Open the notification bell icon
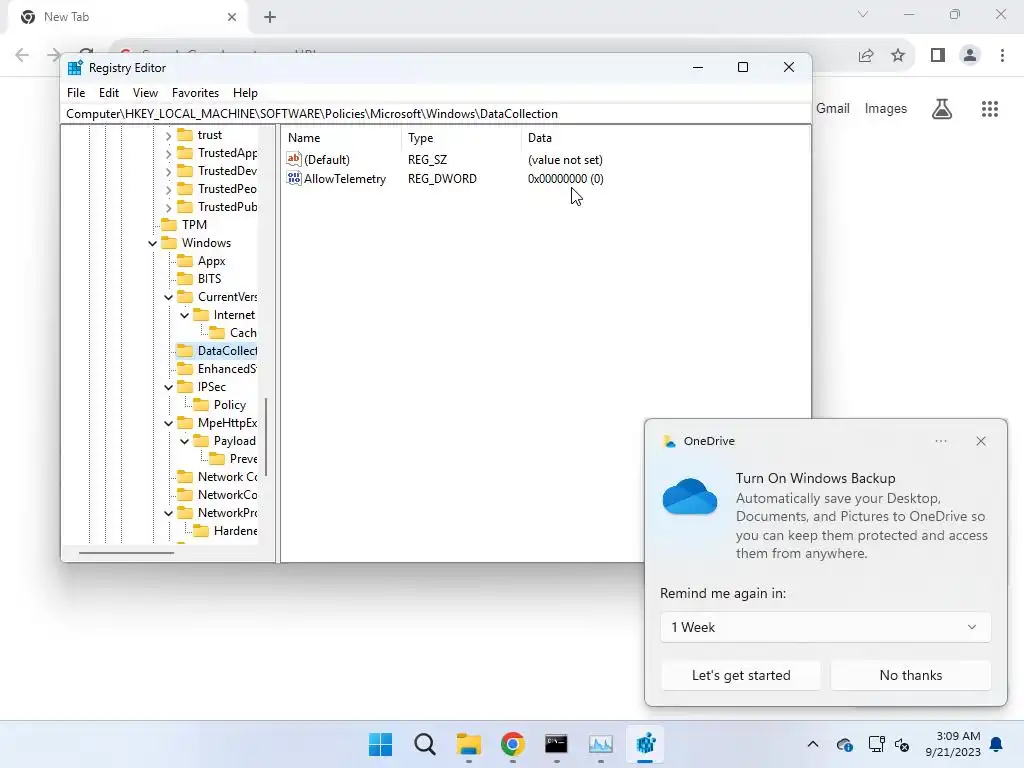This screenshot has height=768, width=1024. click(997, 744)
